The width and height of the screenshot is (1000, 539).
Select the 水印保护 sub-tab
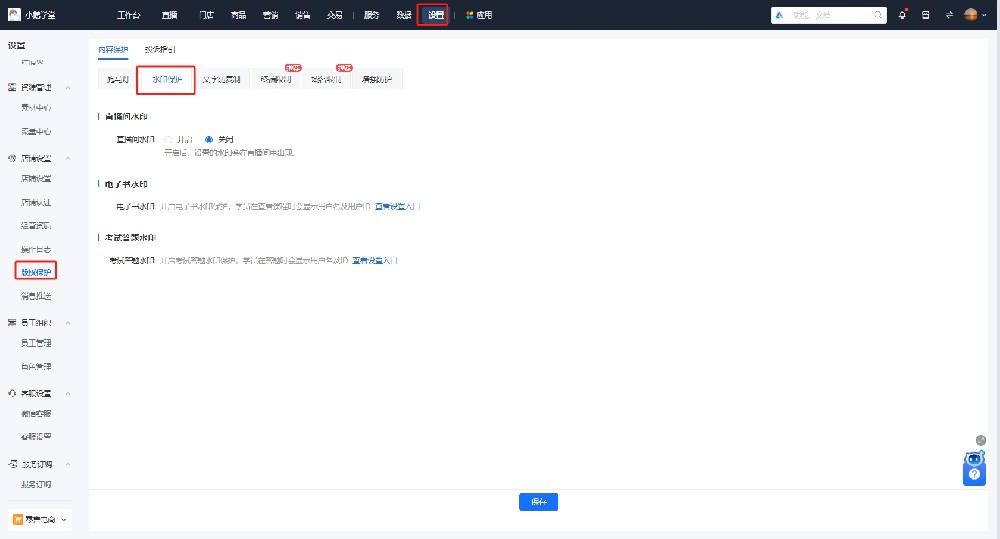167,80
